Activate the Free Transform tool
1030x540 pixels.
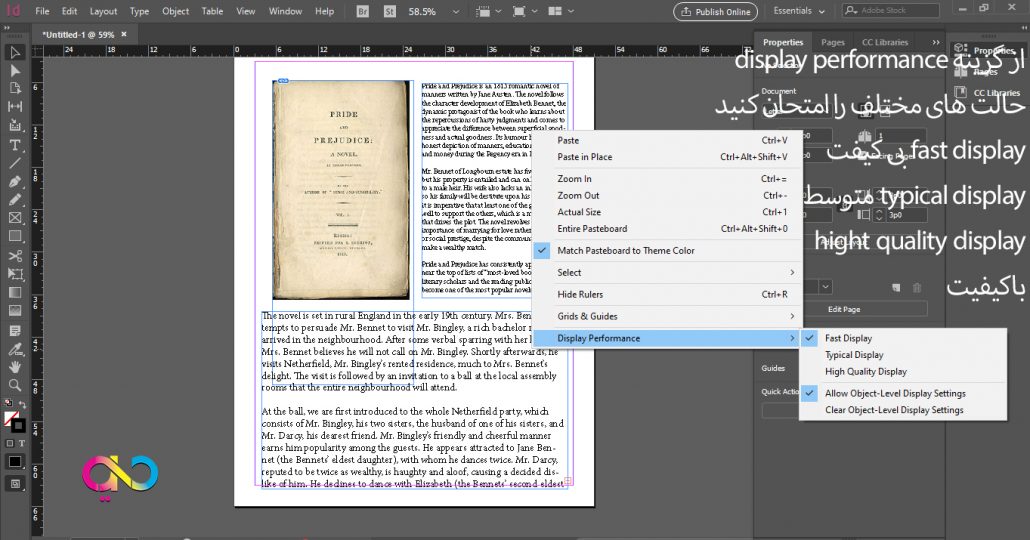(x=15, y=274)
